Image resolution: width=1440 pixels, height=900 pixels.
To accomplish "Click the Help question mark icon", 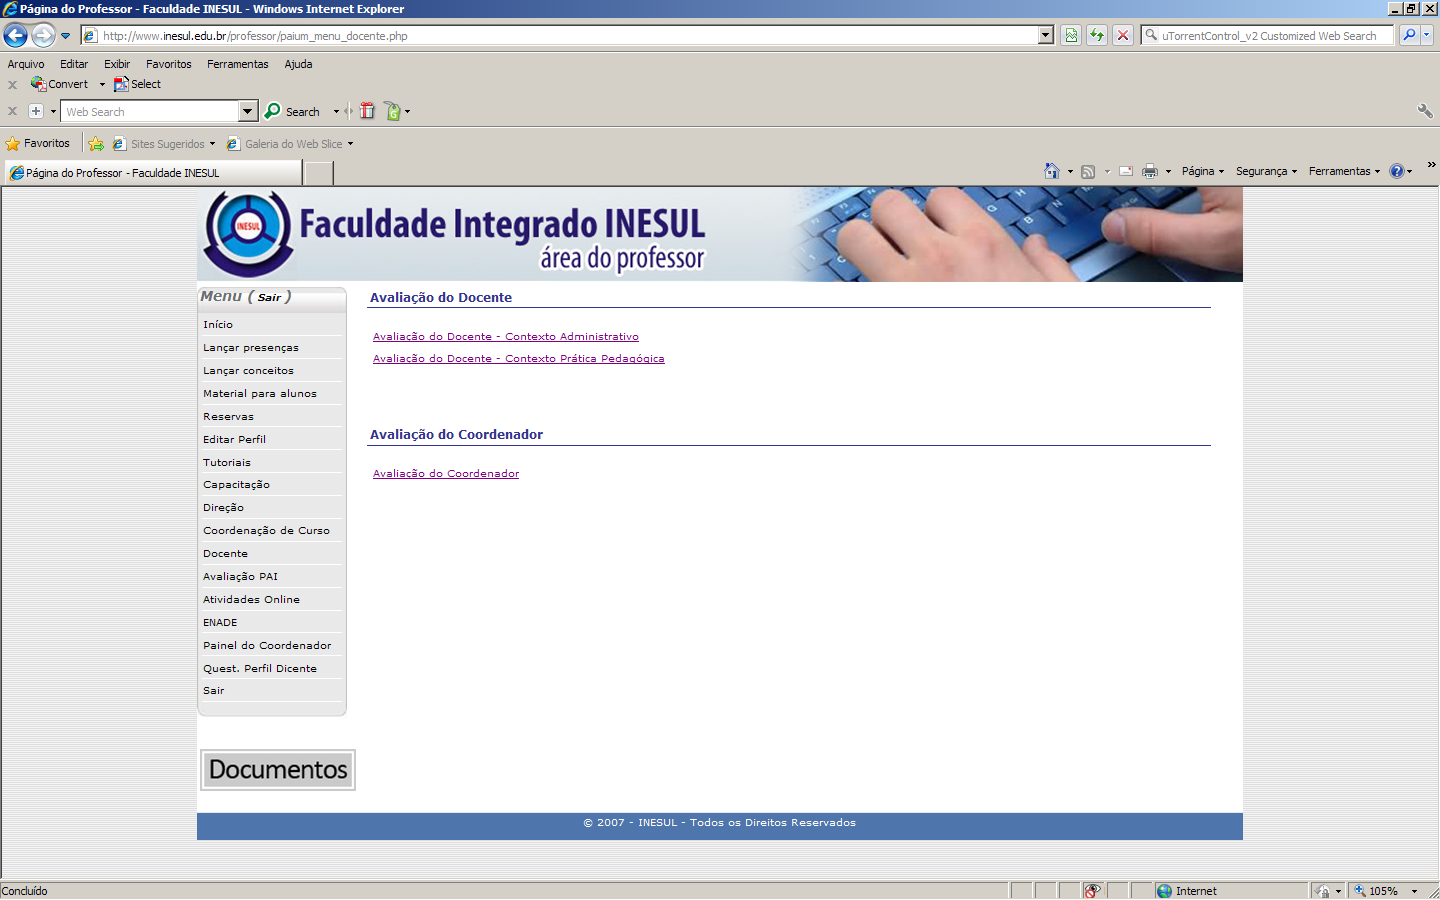I will coord(1397,171).
